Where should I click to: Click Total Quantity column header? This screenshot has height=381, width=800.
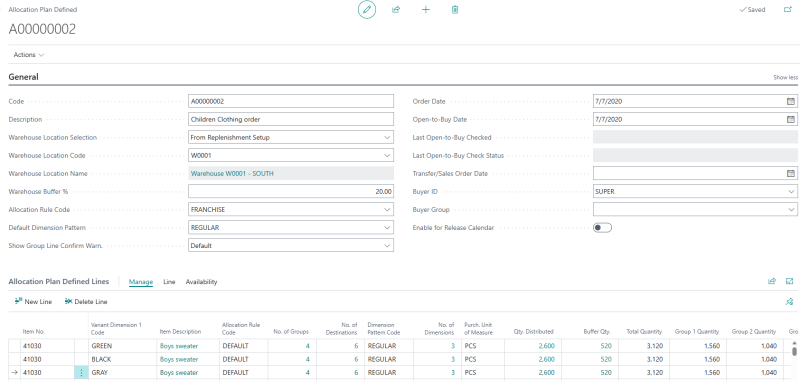click(644, 332)
